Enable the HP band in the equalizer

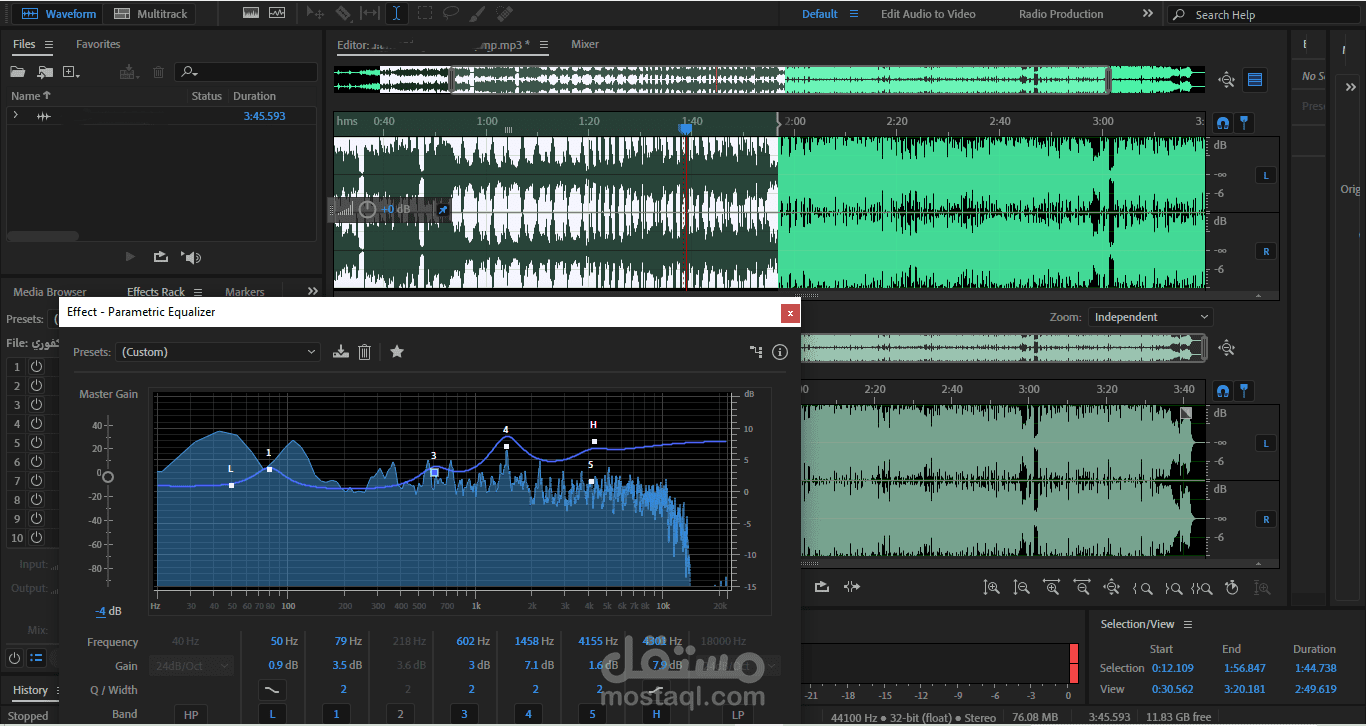190,714
